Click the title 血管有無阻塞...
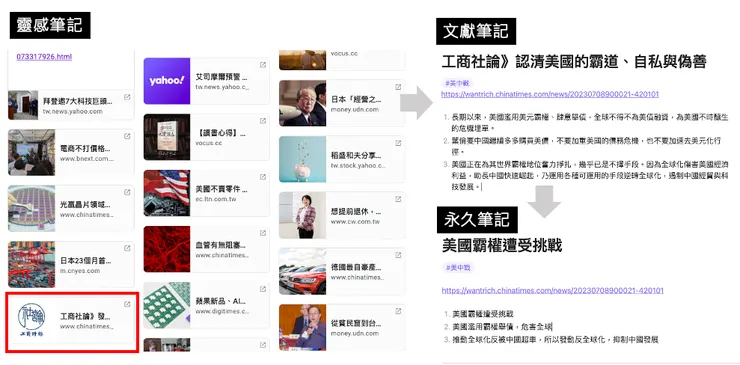This screenshot has height=365, width=740. (221, 245)
